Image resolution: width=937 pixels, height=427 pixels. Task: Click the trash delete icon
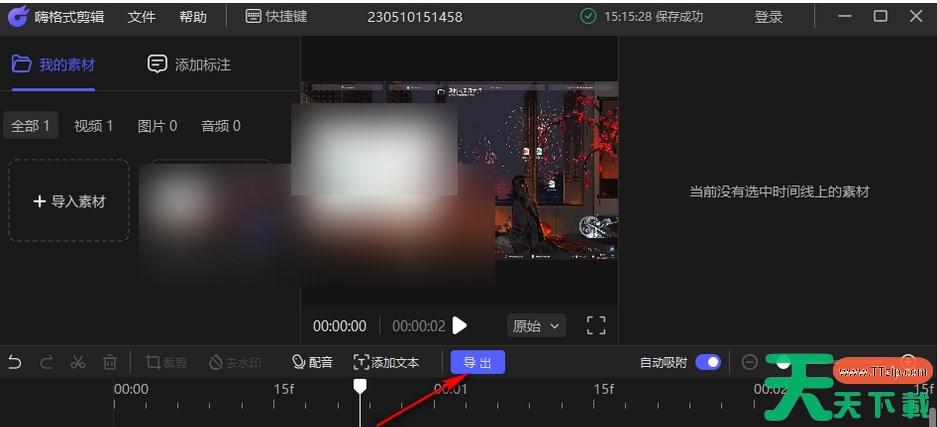click(110, 362)
